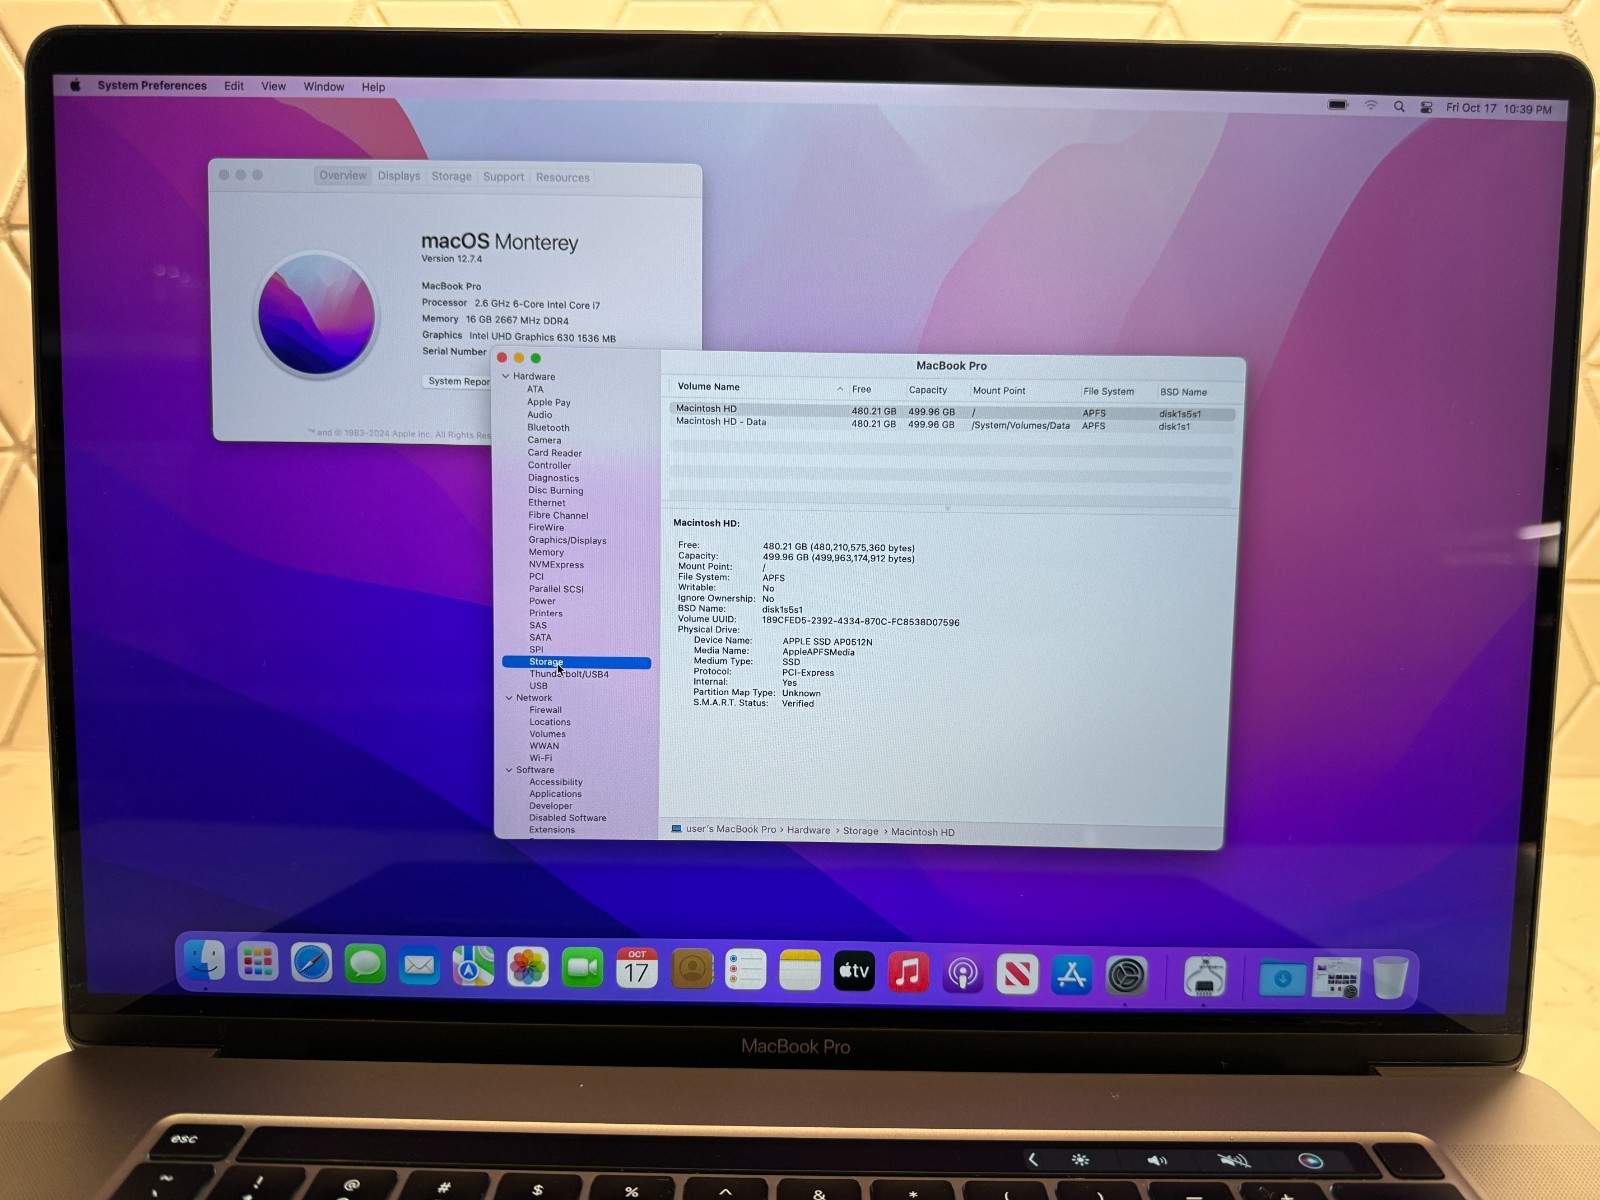This screenshot has width=1600, height=1200.
Task: Launch the Mail app
Action: pyautogui.click(x=419, y=965)
